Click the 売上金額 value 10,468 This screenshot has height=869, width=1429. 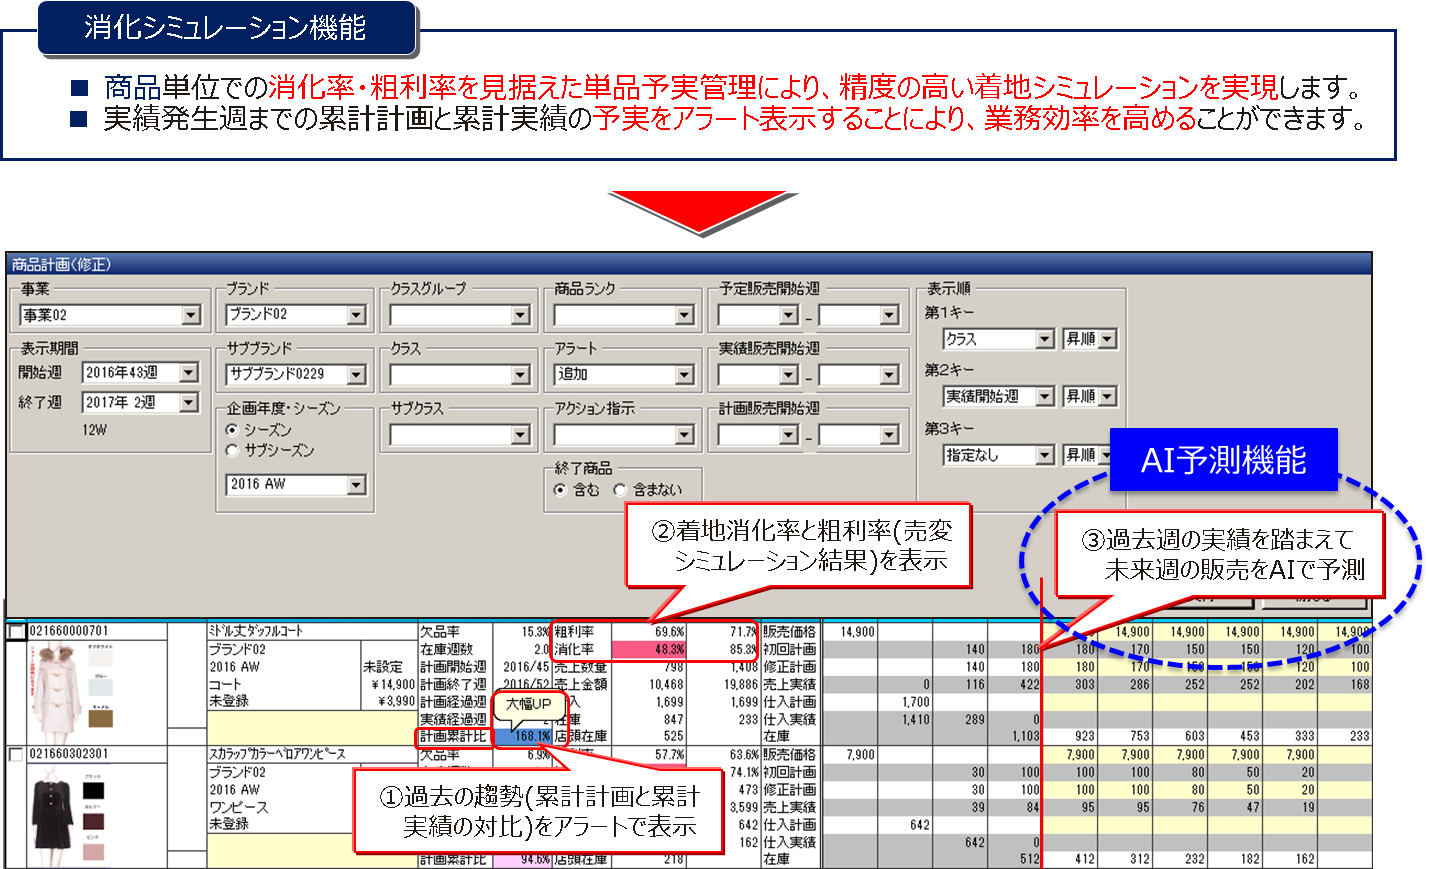coord(667,685)
